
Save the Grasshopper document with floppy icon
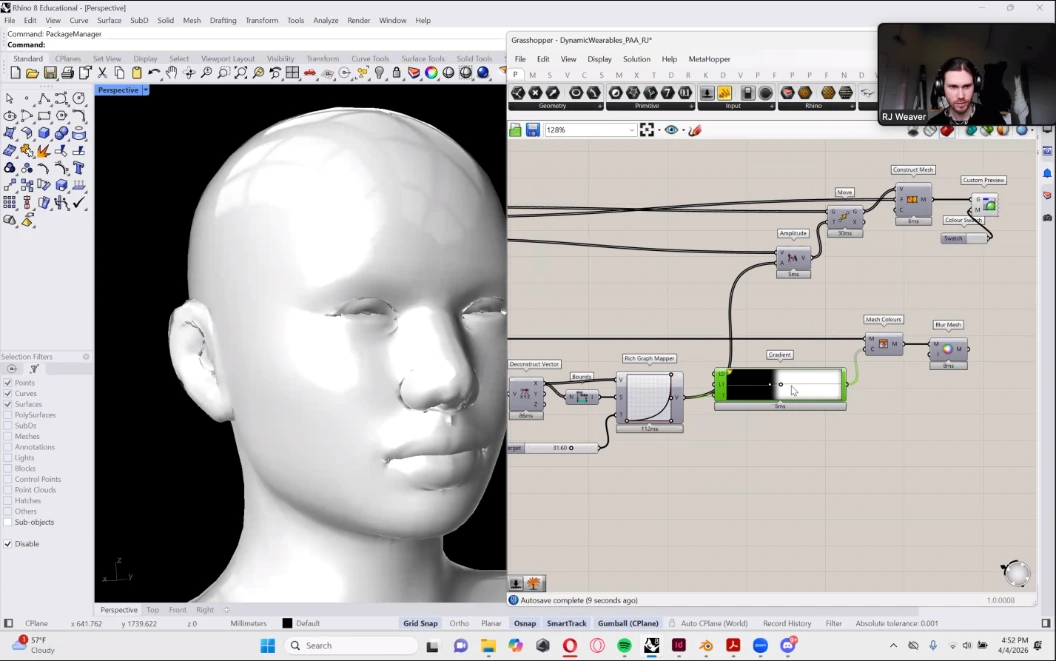pos(532,130)
